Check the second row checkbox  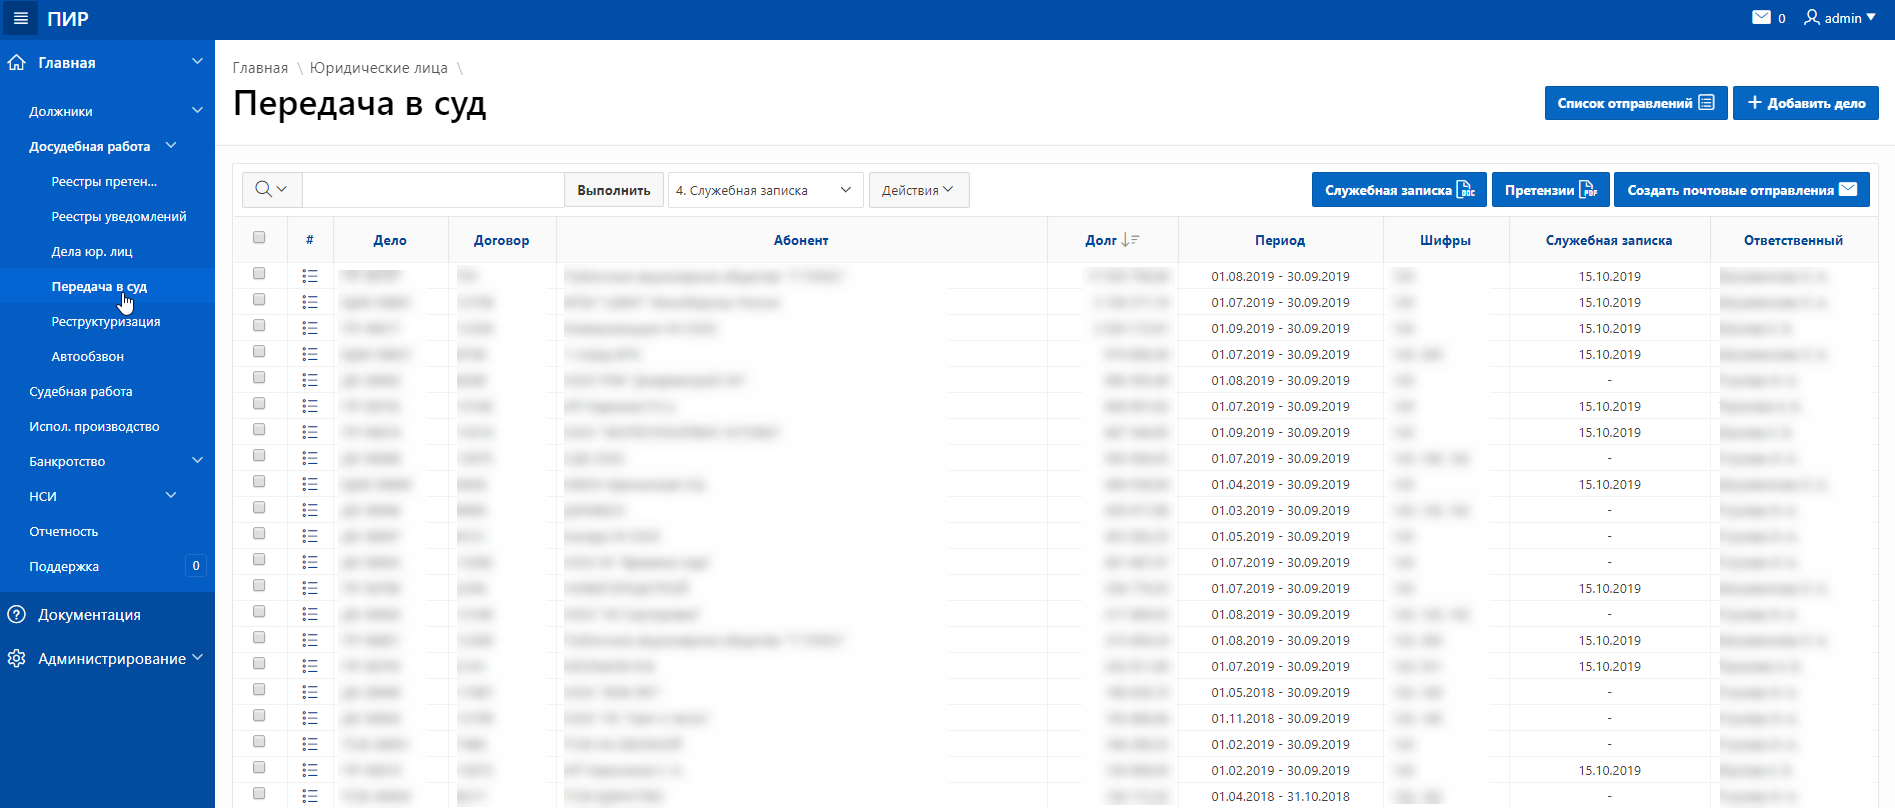coord(259,300)
